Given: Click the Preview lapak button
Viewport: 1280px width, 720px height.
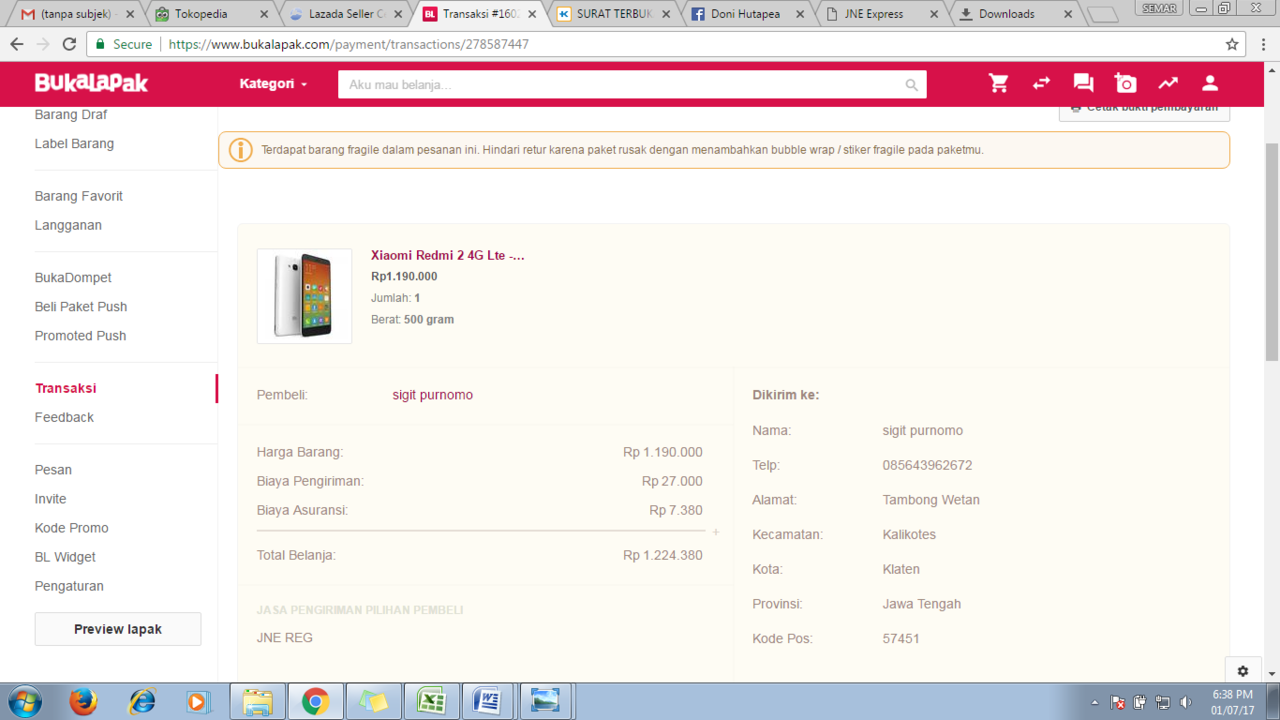Looking at the screenshot, I should click(x=118, y=629).
